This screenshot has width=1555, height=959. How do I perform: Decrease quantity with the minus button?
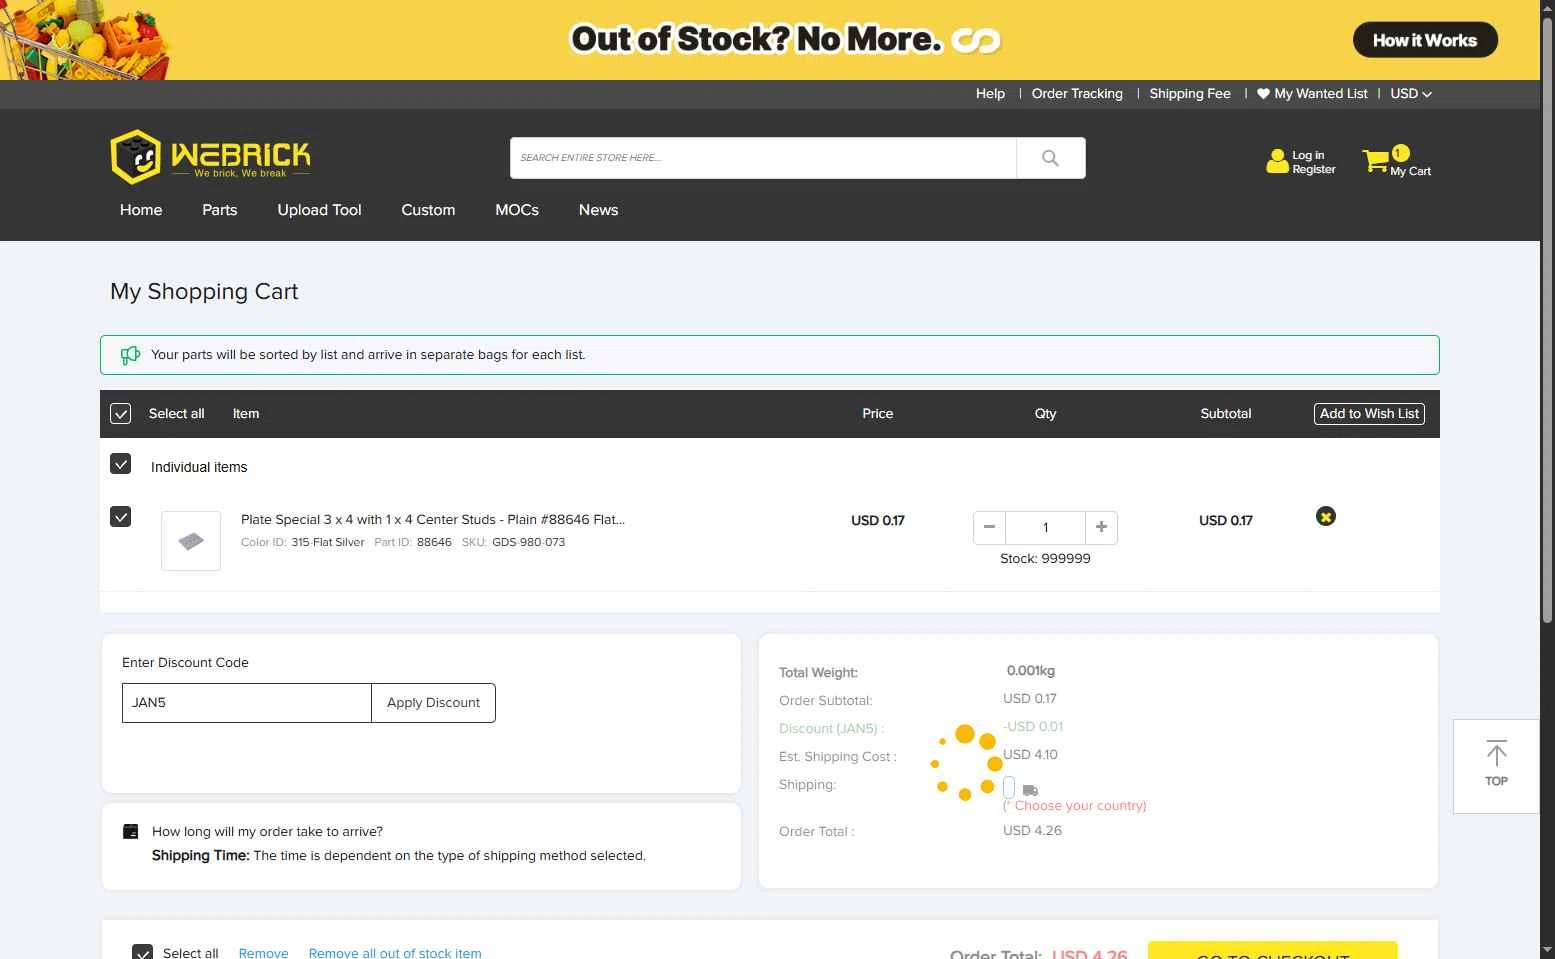(989, 527)
